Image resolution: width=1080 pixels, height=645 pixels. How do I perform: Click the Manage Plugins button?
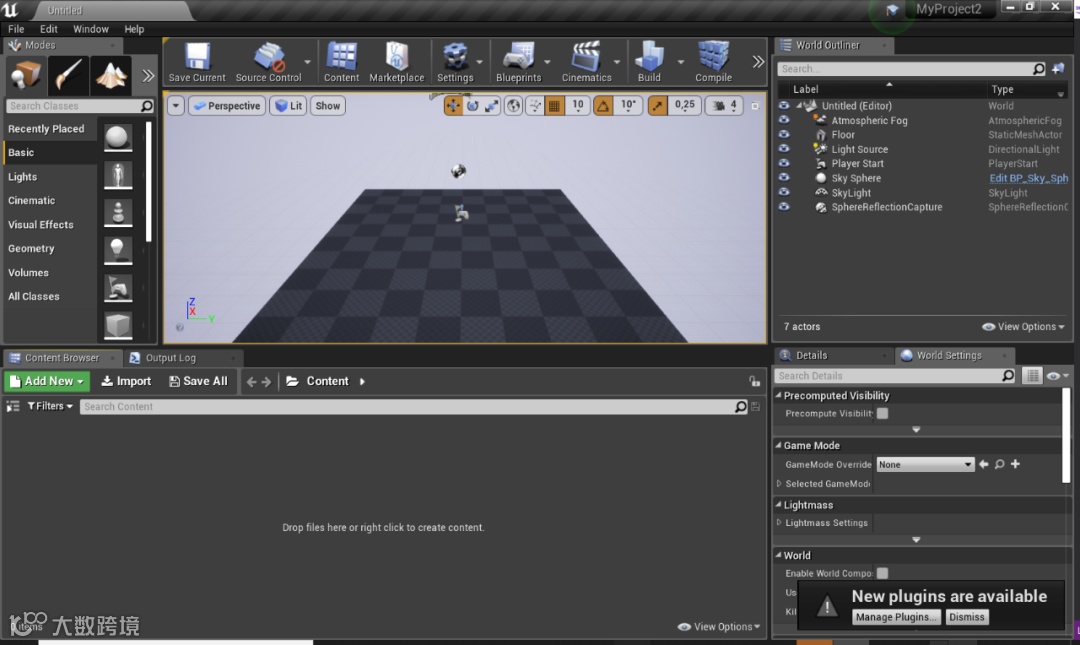(896, 618)
